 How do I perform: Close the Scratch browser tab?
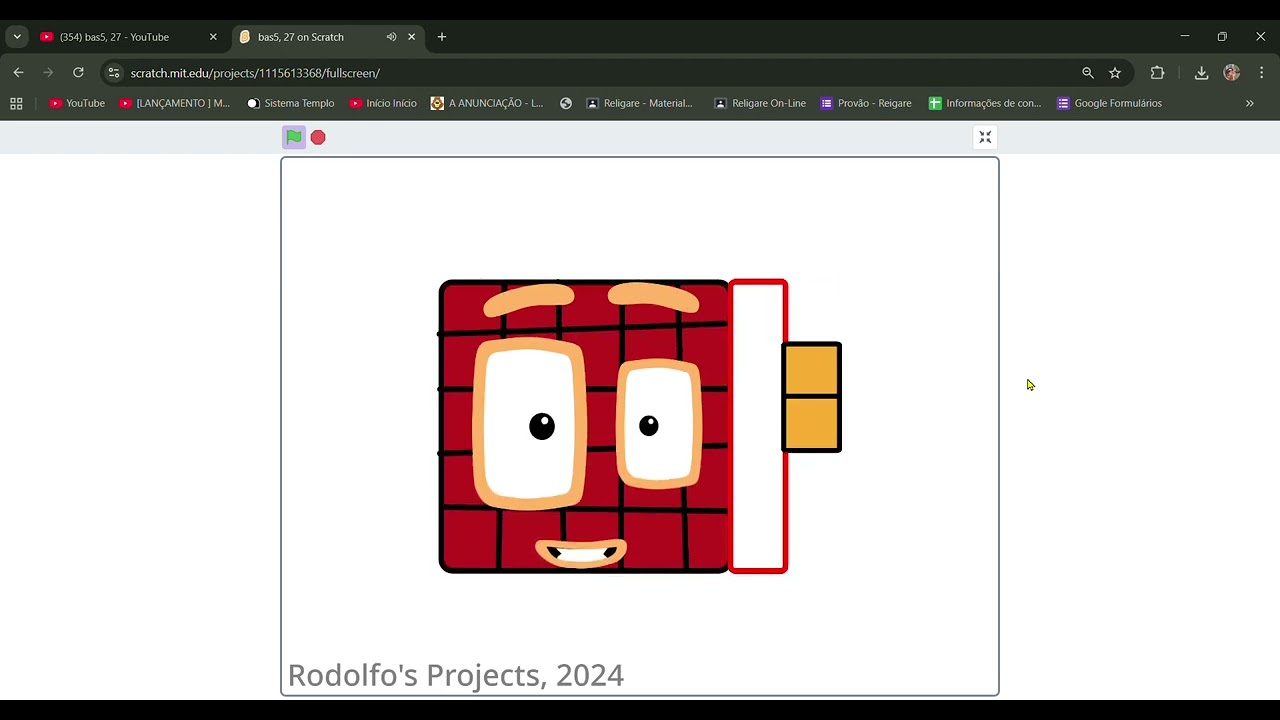[411, 37]
